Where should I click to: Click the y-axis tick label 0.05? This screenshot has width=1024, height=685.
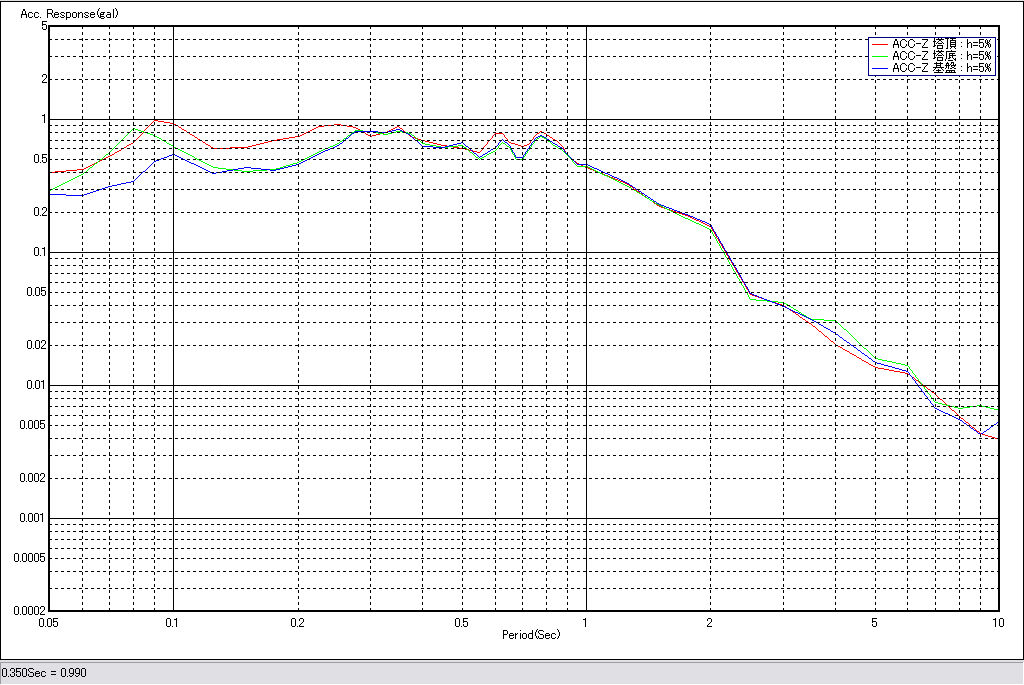point(36,293)
